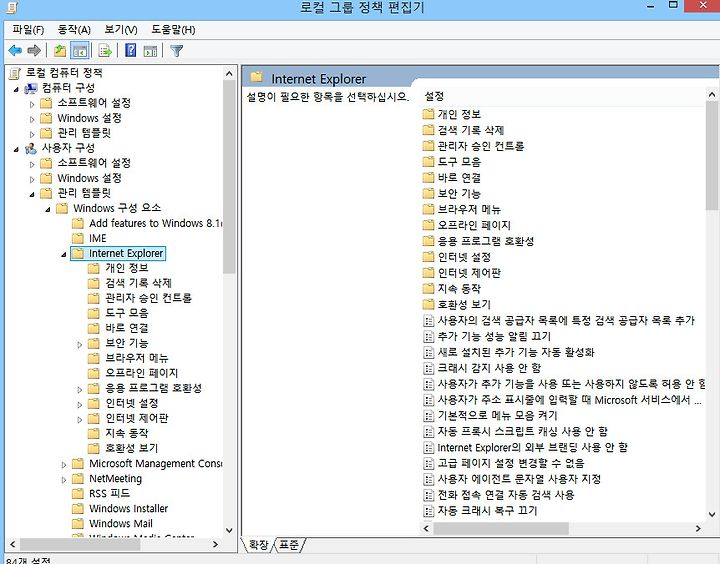Click the settings list scroll right arrow
Image resolution: width=720 pixels, height=564 pixels.
click(698, 529)
